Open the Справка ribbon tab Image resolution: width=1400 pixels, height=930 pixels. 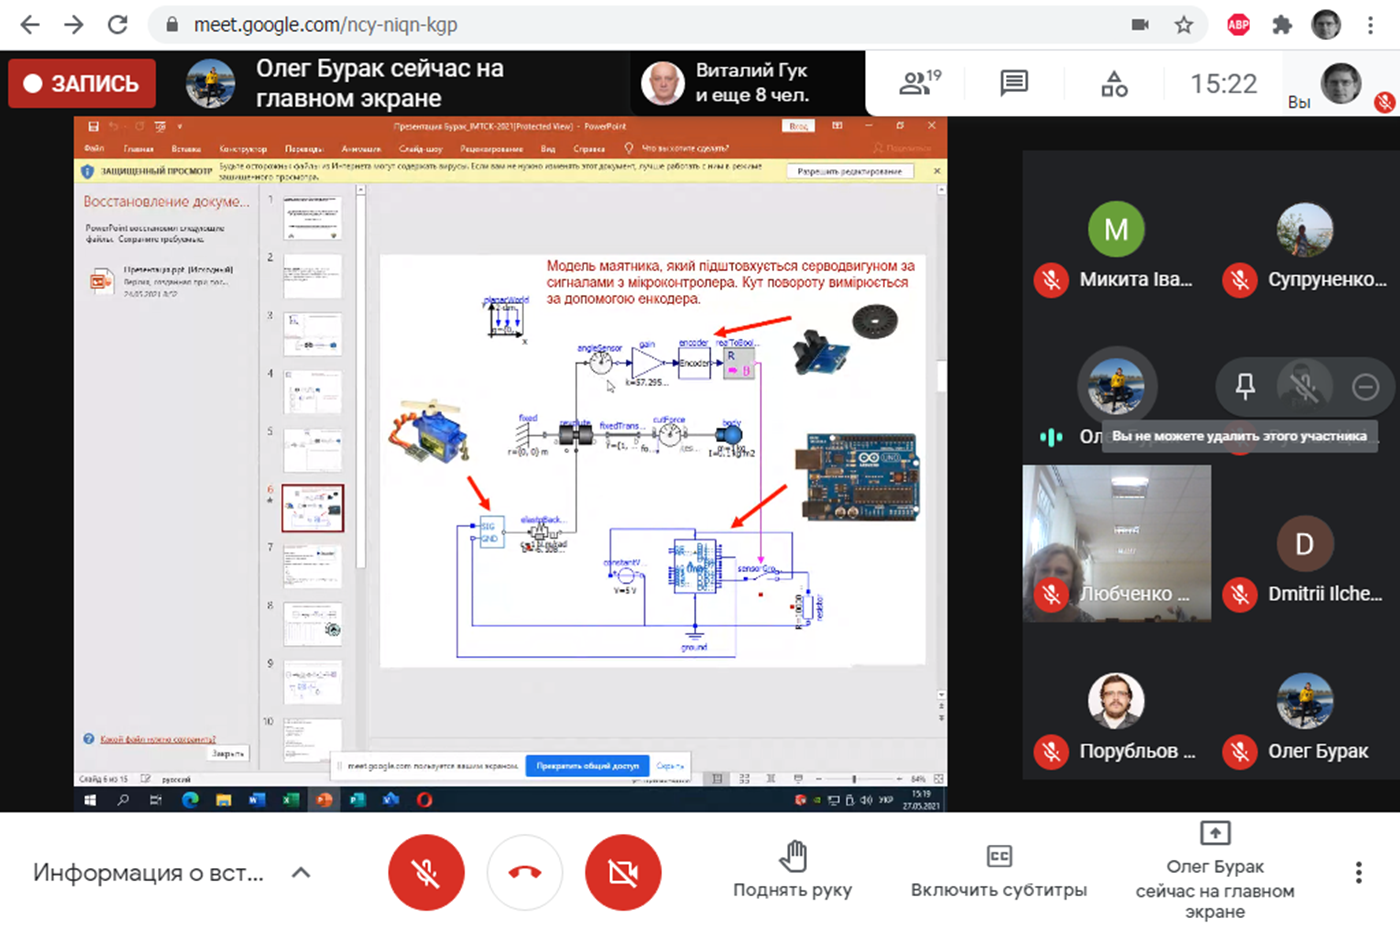tap(589, 149)
